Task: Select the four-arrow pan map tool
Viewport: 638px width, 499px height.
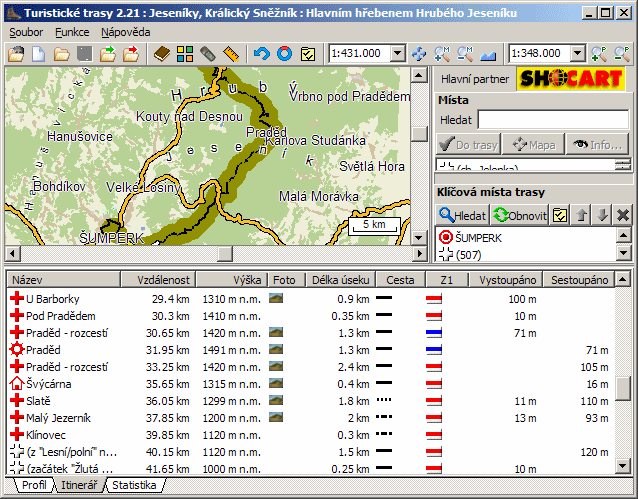Action: [x=418, y=53]
